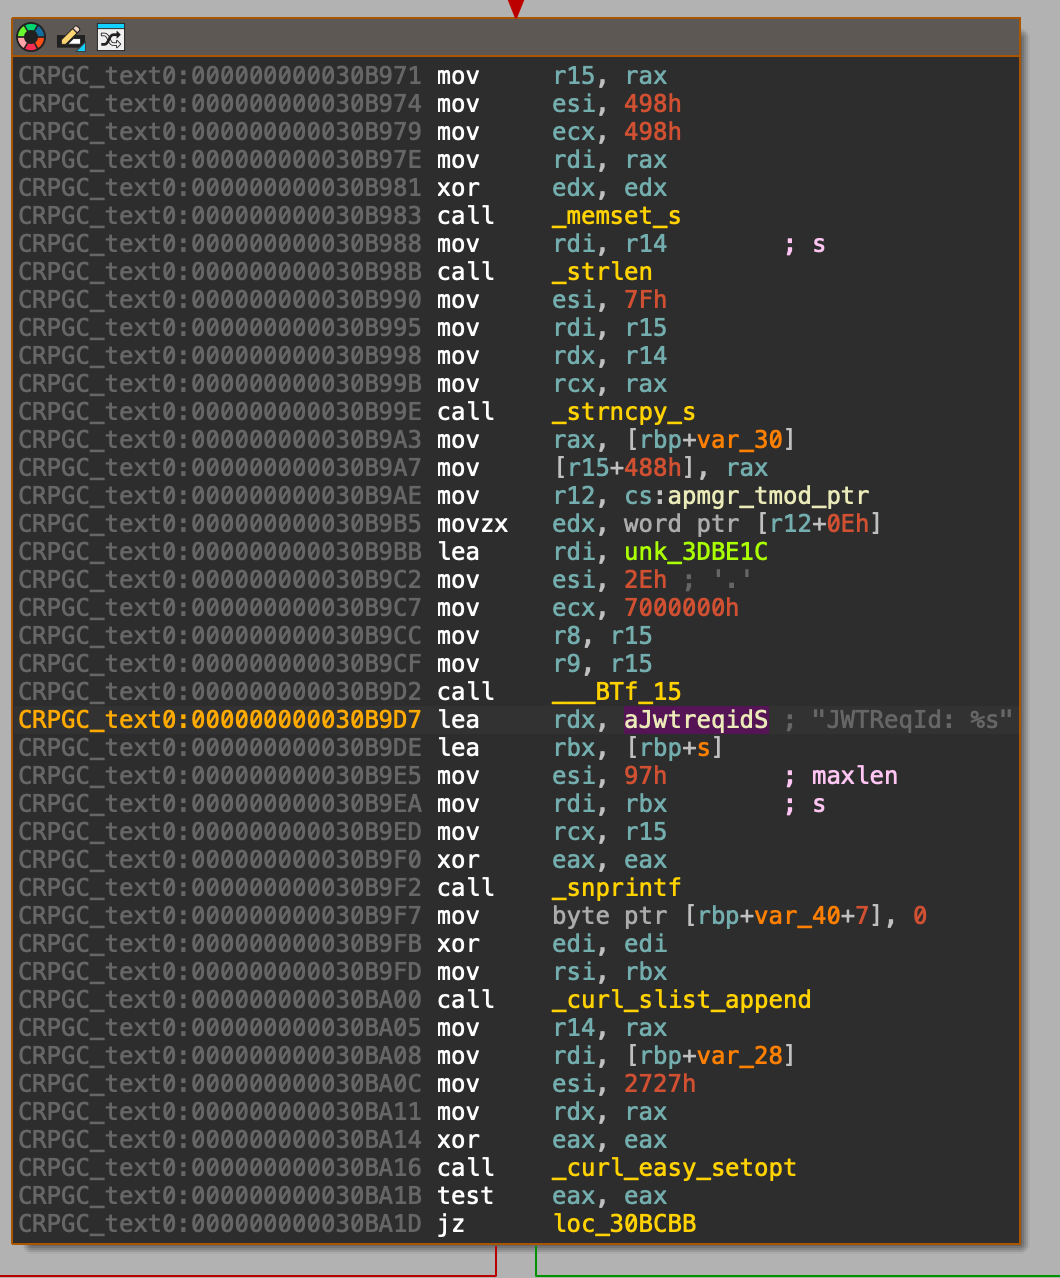Screen dimensions: 1060x1278
Task: Select the _strlen function name
Action: click(x=603, y=272)
